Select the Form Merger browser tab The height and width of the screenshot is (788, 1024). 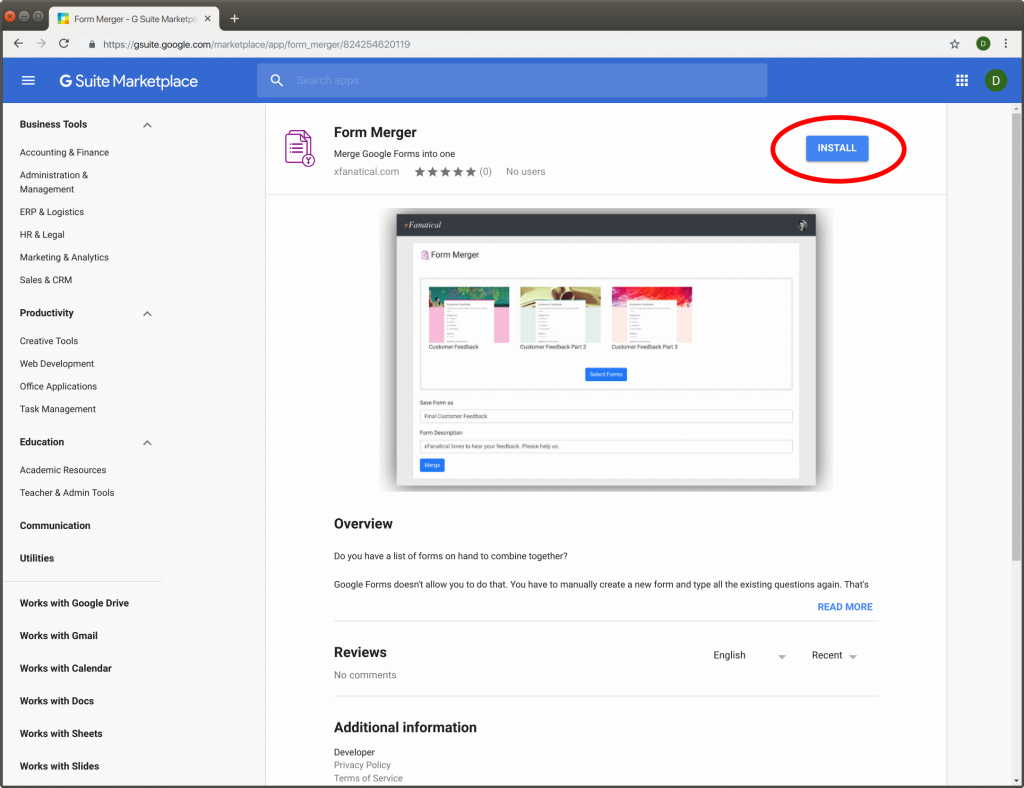pyautogui.click(x=135, y=18)
